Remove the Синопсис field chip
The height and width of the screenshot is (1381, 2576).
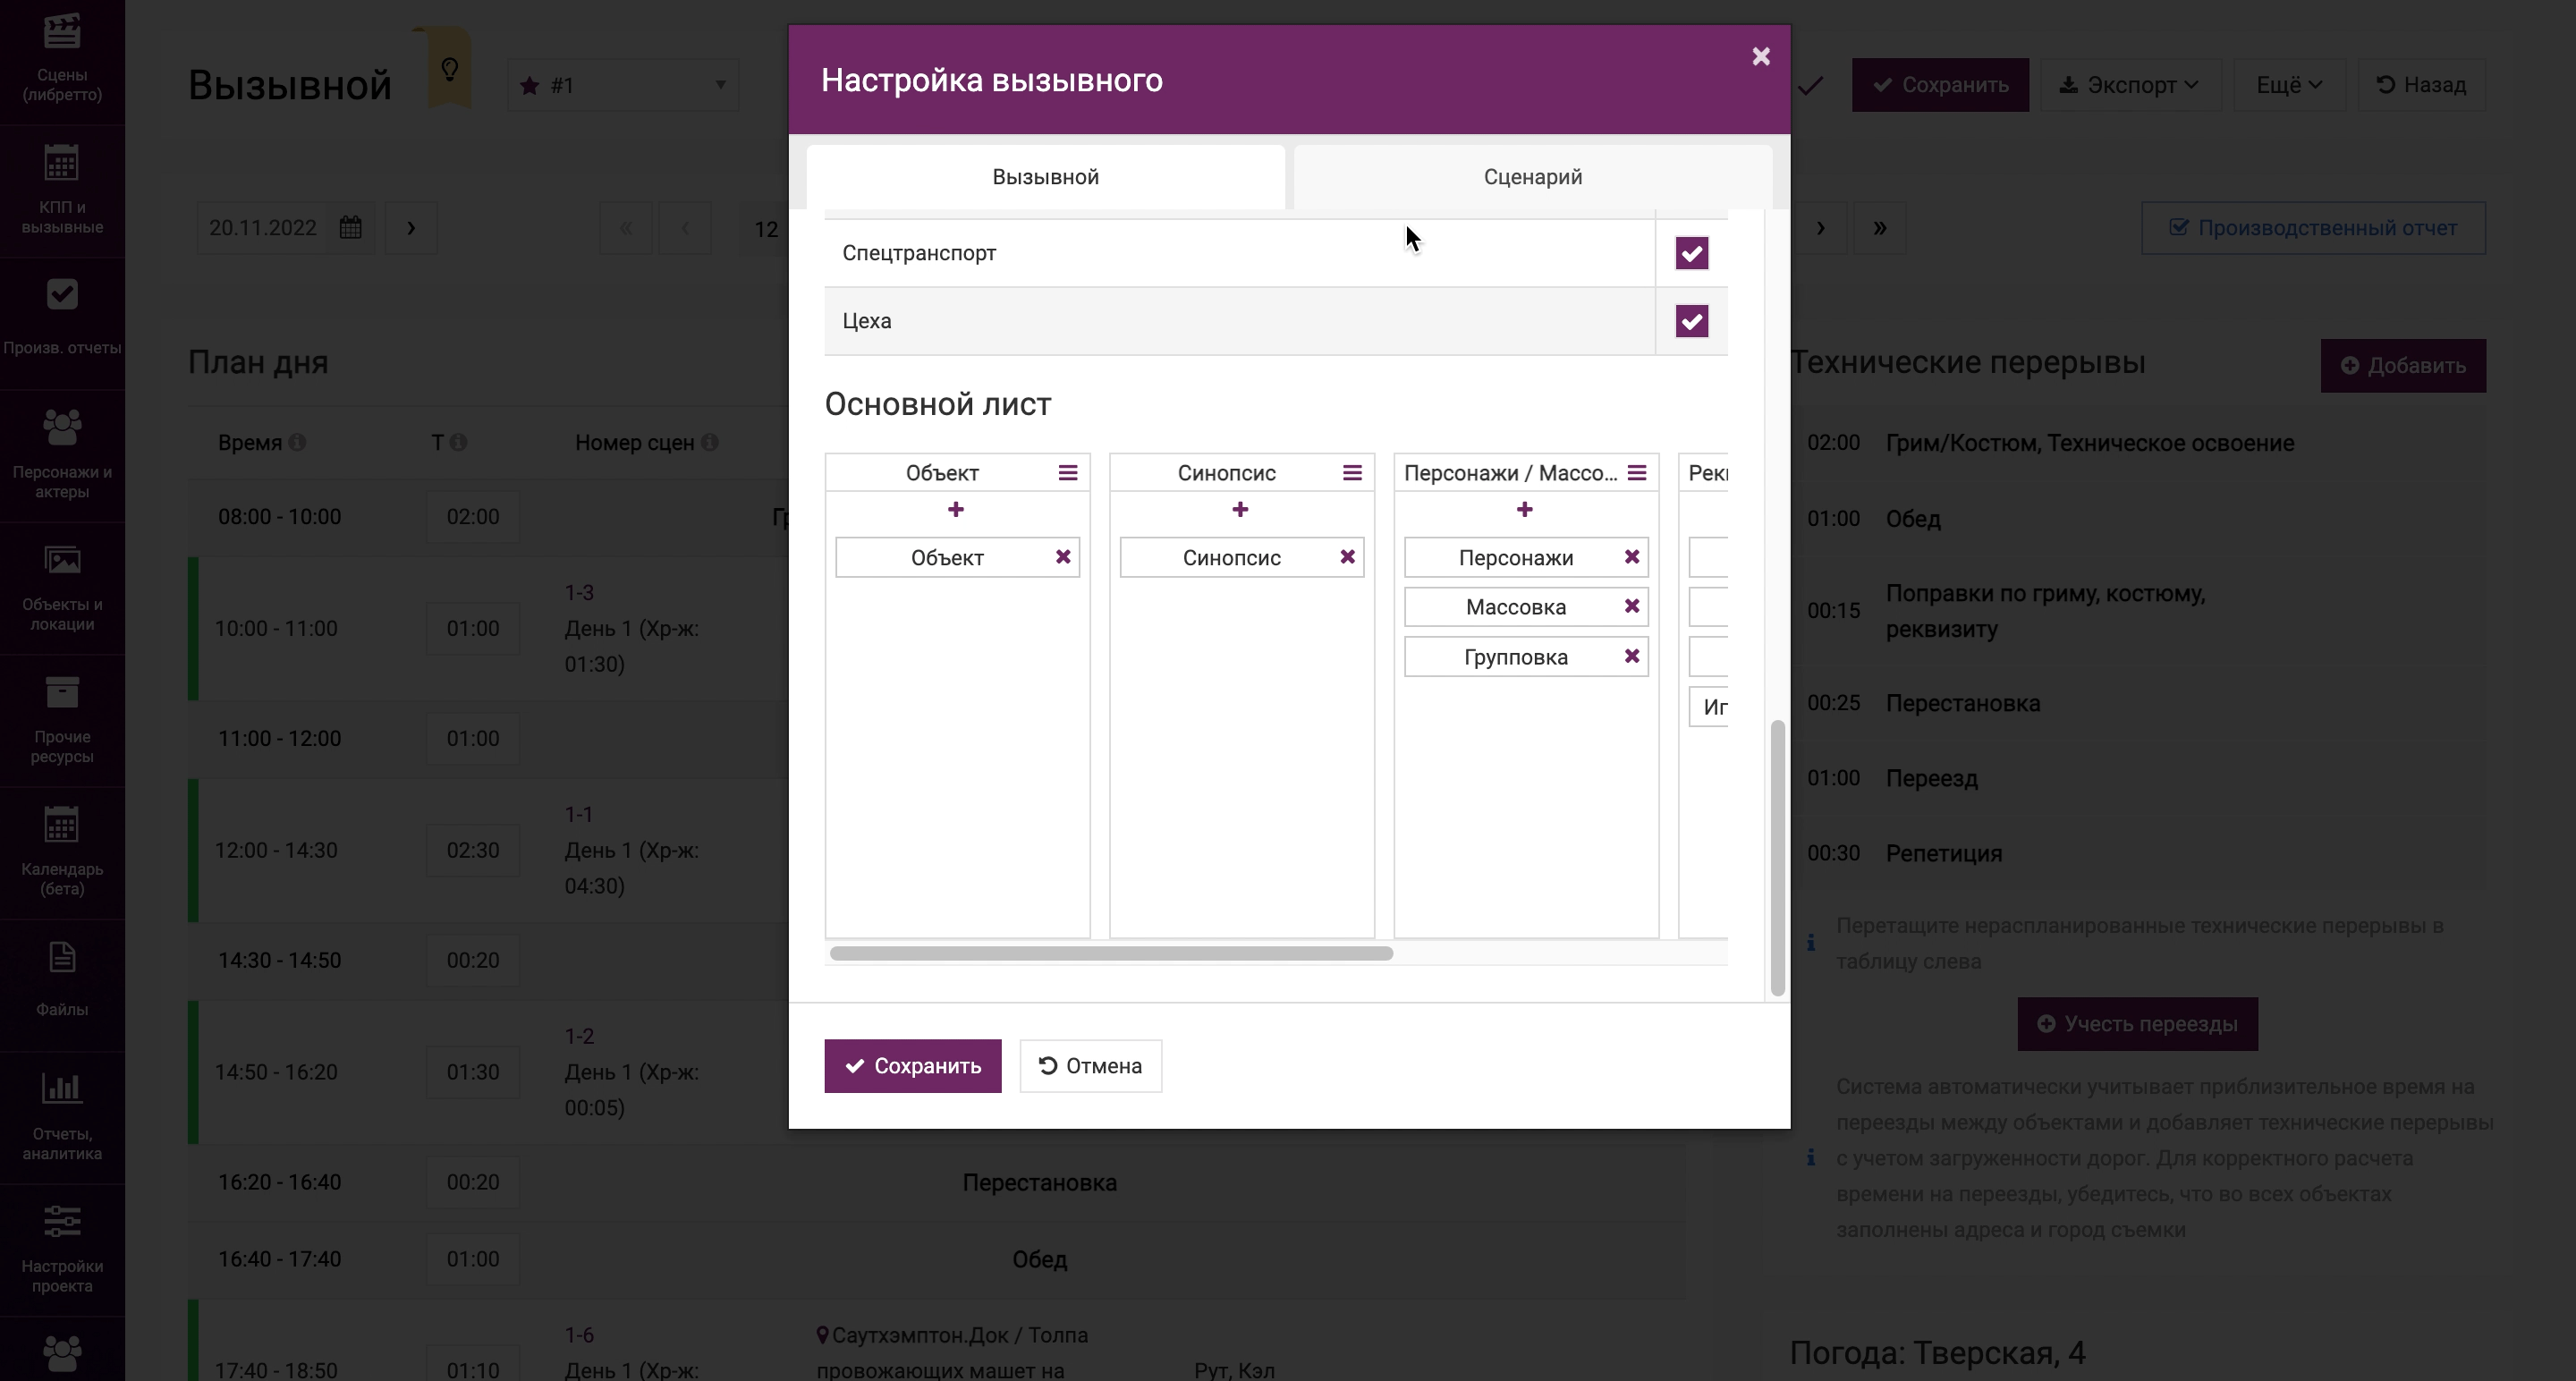tap(1347, 557)
